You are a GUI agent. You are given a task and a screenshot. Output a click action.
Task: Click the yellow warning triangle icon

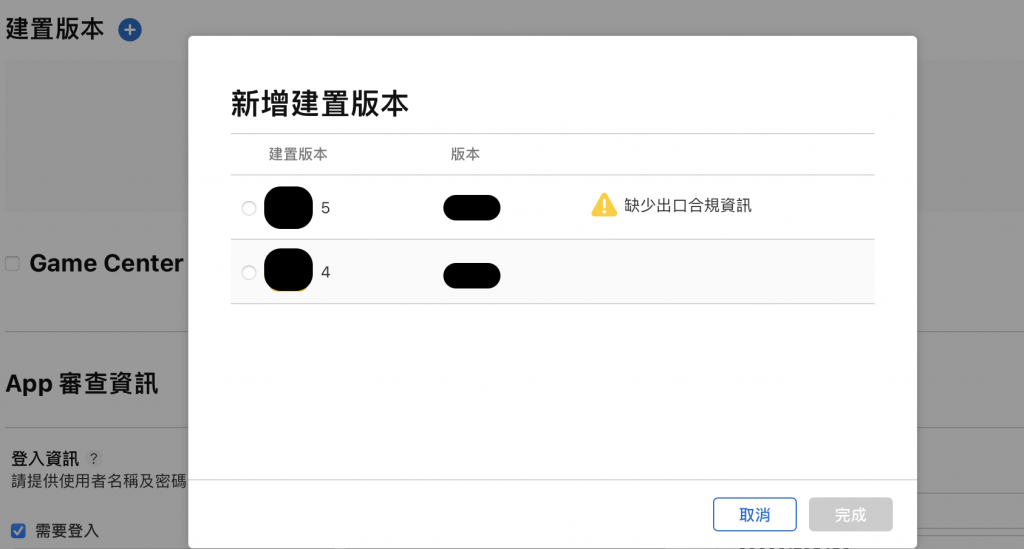pos(604,205)
